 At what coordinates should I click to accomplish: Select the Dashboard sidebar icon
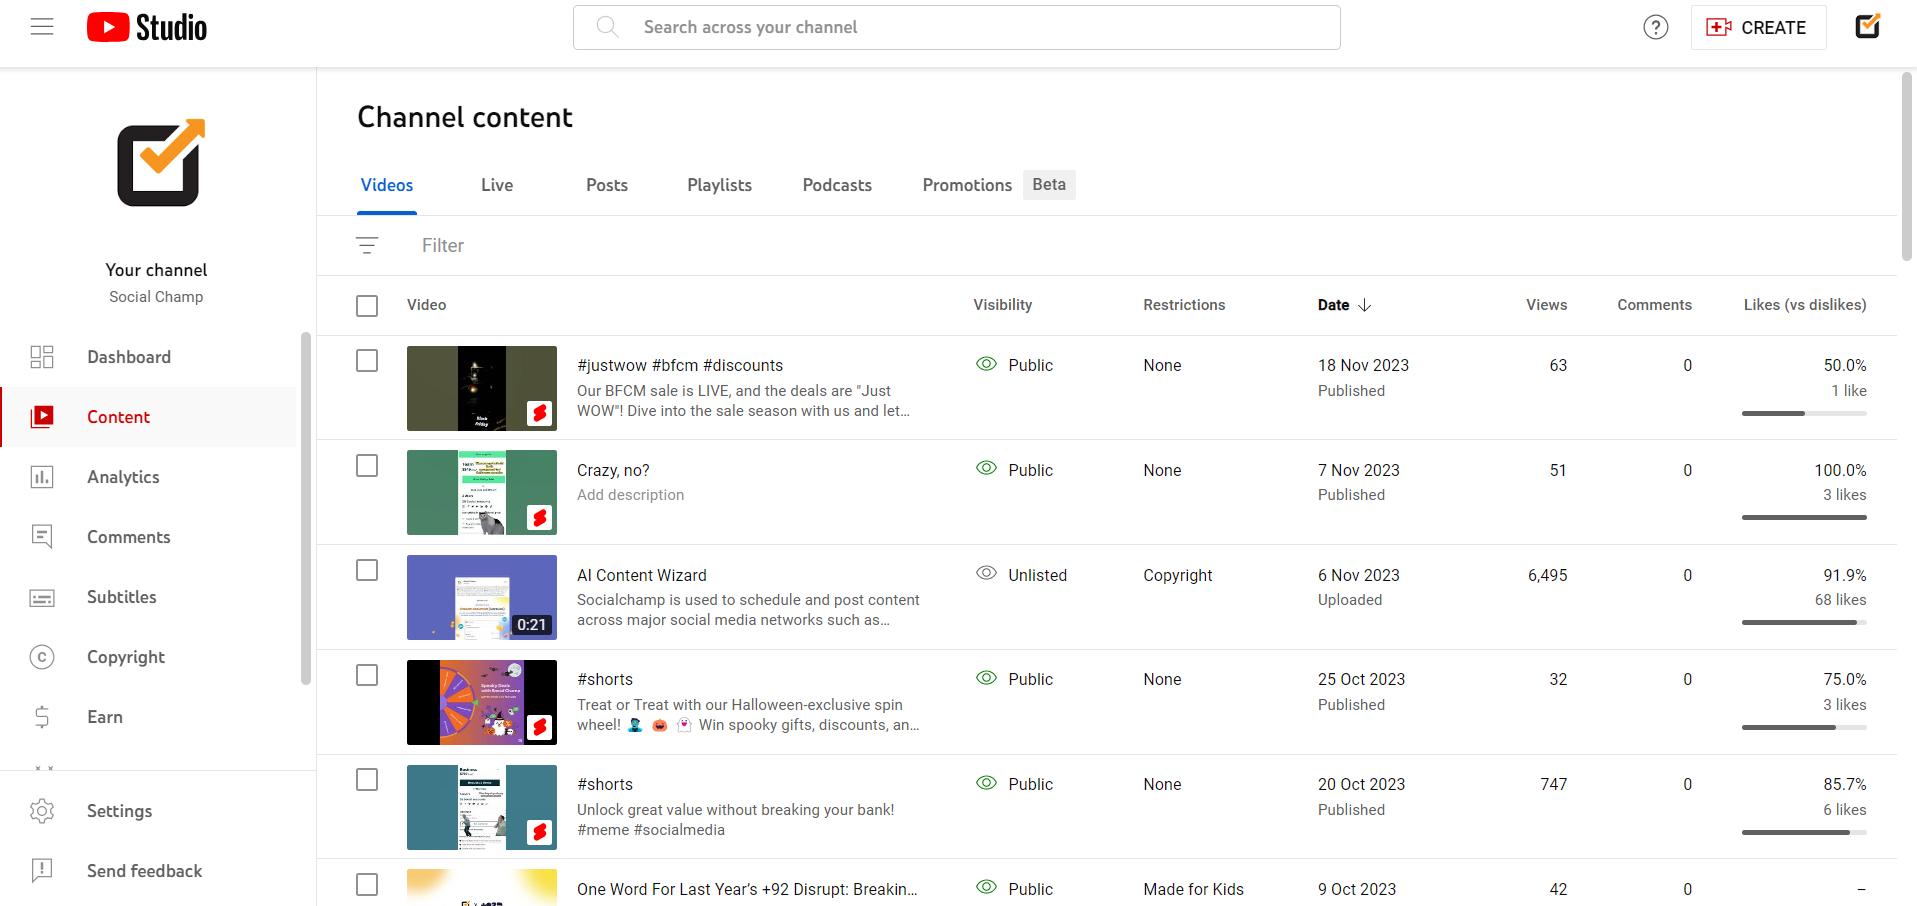pyautogui.click(x=42, y=356)
